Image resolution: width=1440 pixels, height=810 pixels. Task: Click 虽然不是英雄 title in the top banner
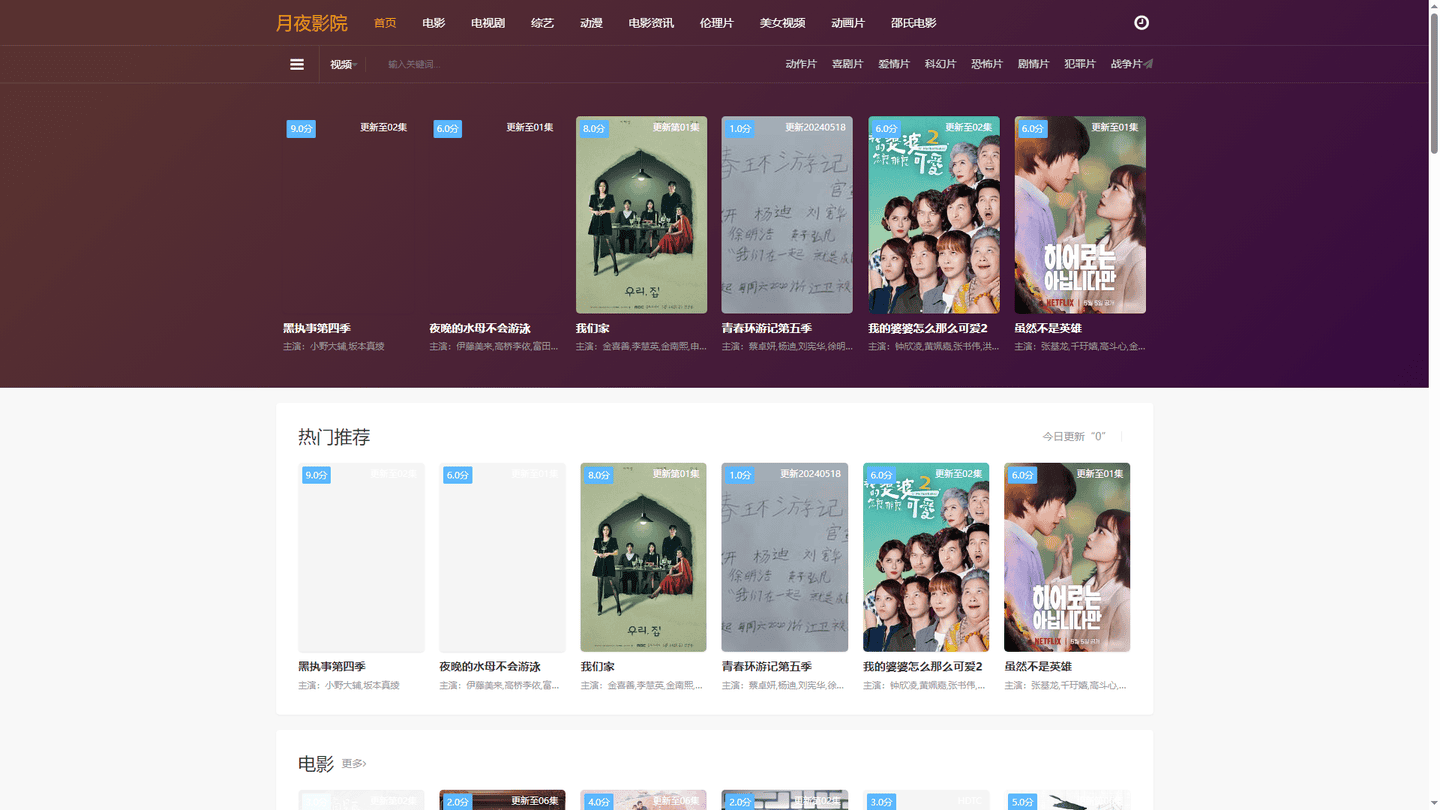(x=1048, y=328)
